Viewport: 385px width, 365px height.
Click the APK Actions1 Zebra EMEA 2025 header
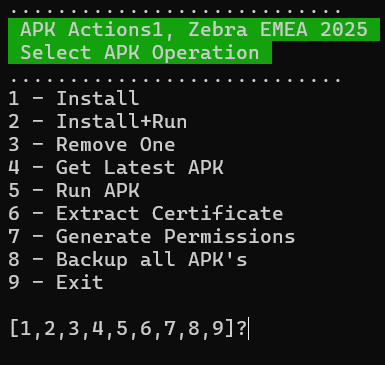pyautogui.click(x=194, y=29)
